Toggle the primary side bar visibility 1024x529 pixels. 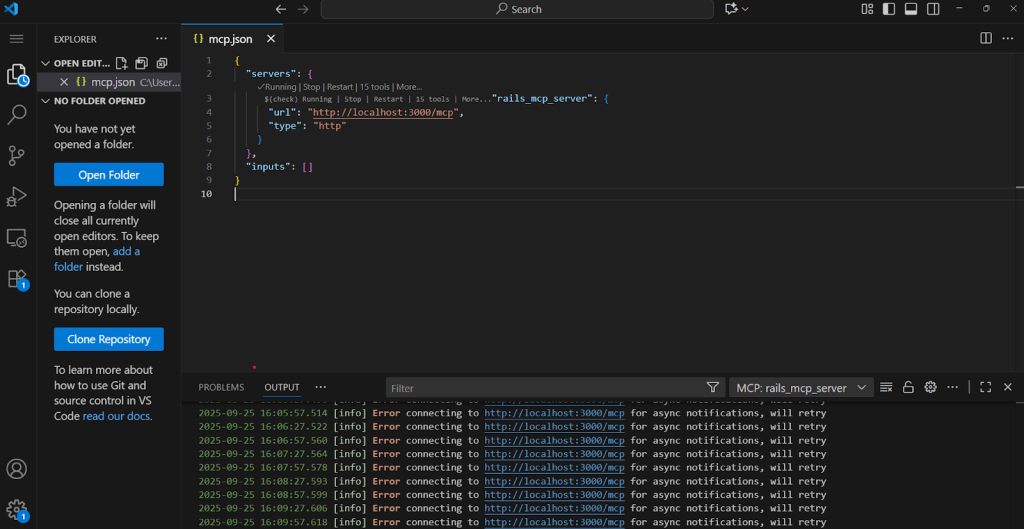888,9
